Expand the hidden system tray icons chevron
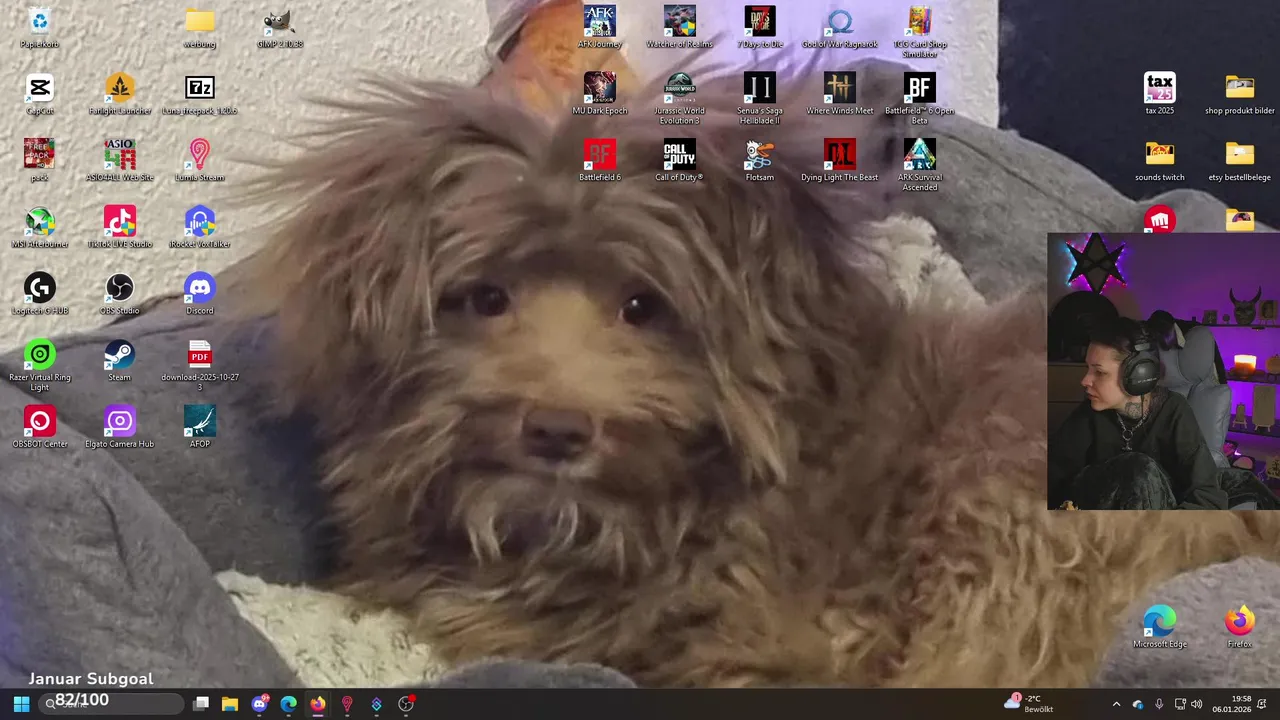The image size is (1280, 720). click(x=1117, y=704)
